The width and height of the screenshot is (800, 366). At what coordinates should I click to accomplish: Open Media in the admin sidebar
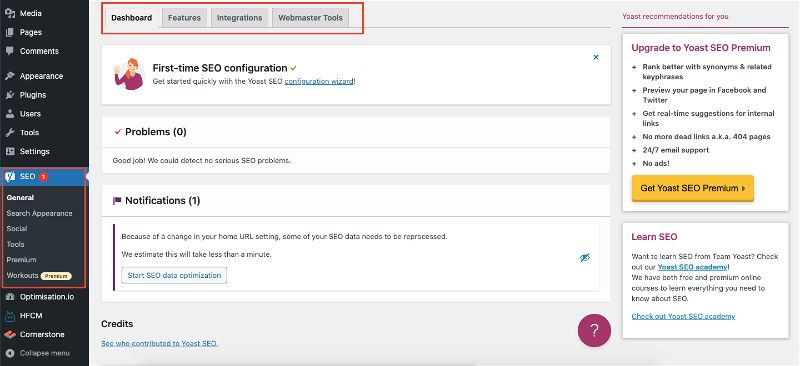tap(31, 13)
